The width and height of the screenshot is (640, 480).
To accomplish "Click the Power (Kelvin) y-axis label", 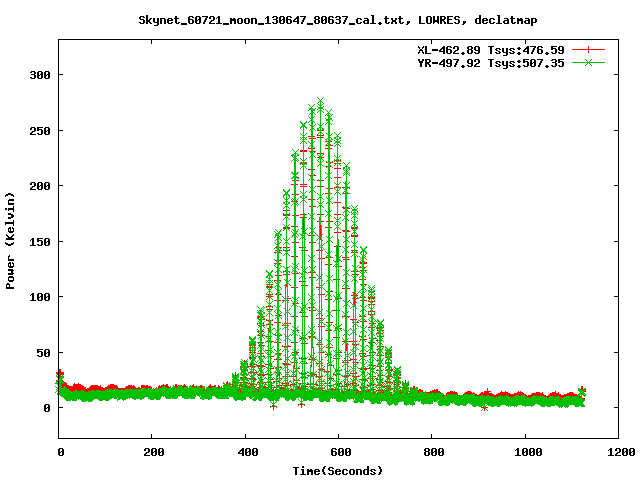I will (10, 241).
